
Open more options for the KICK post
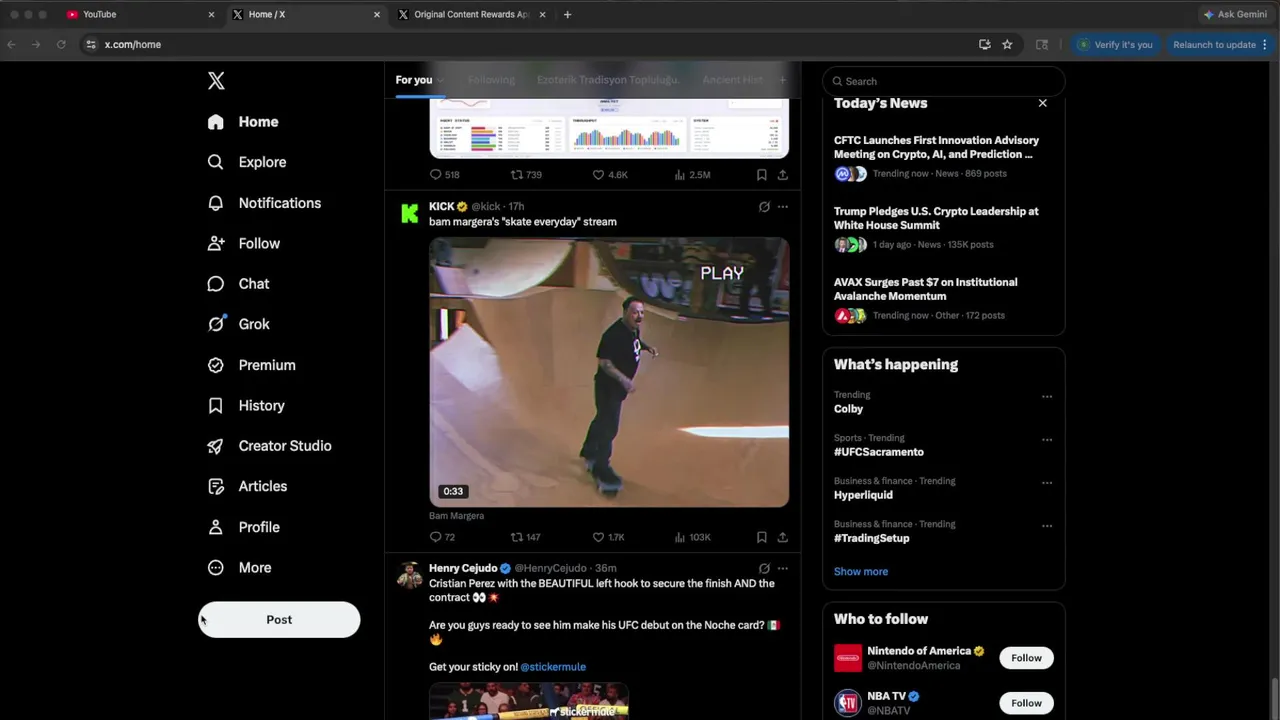782,207
